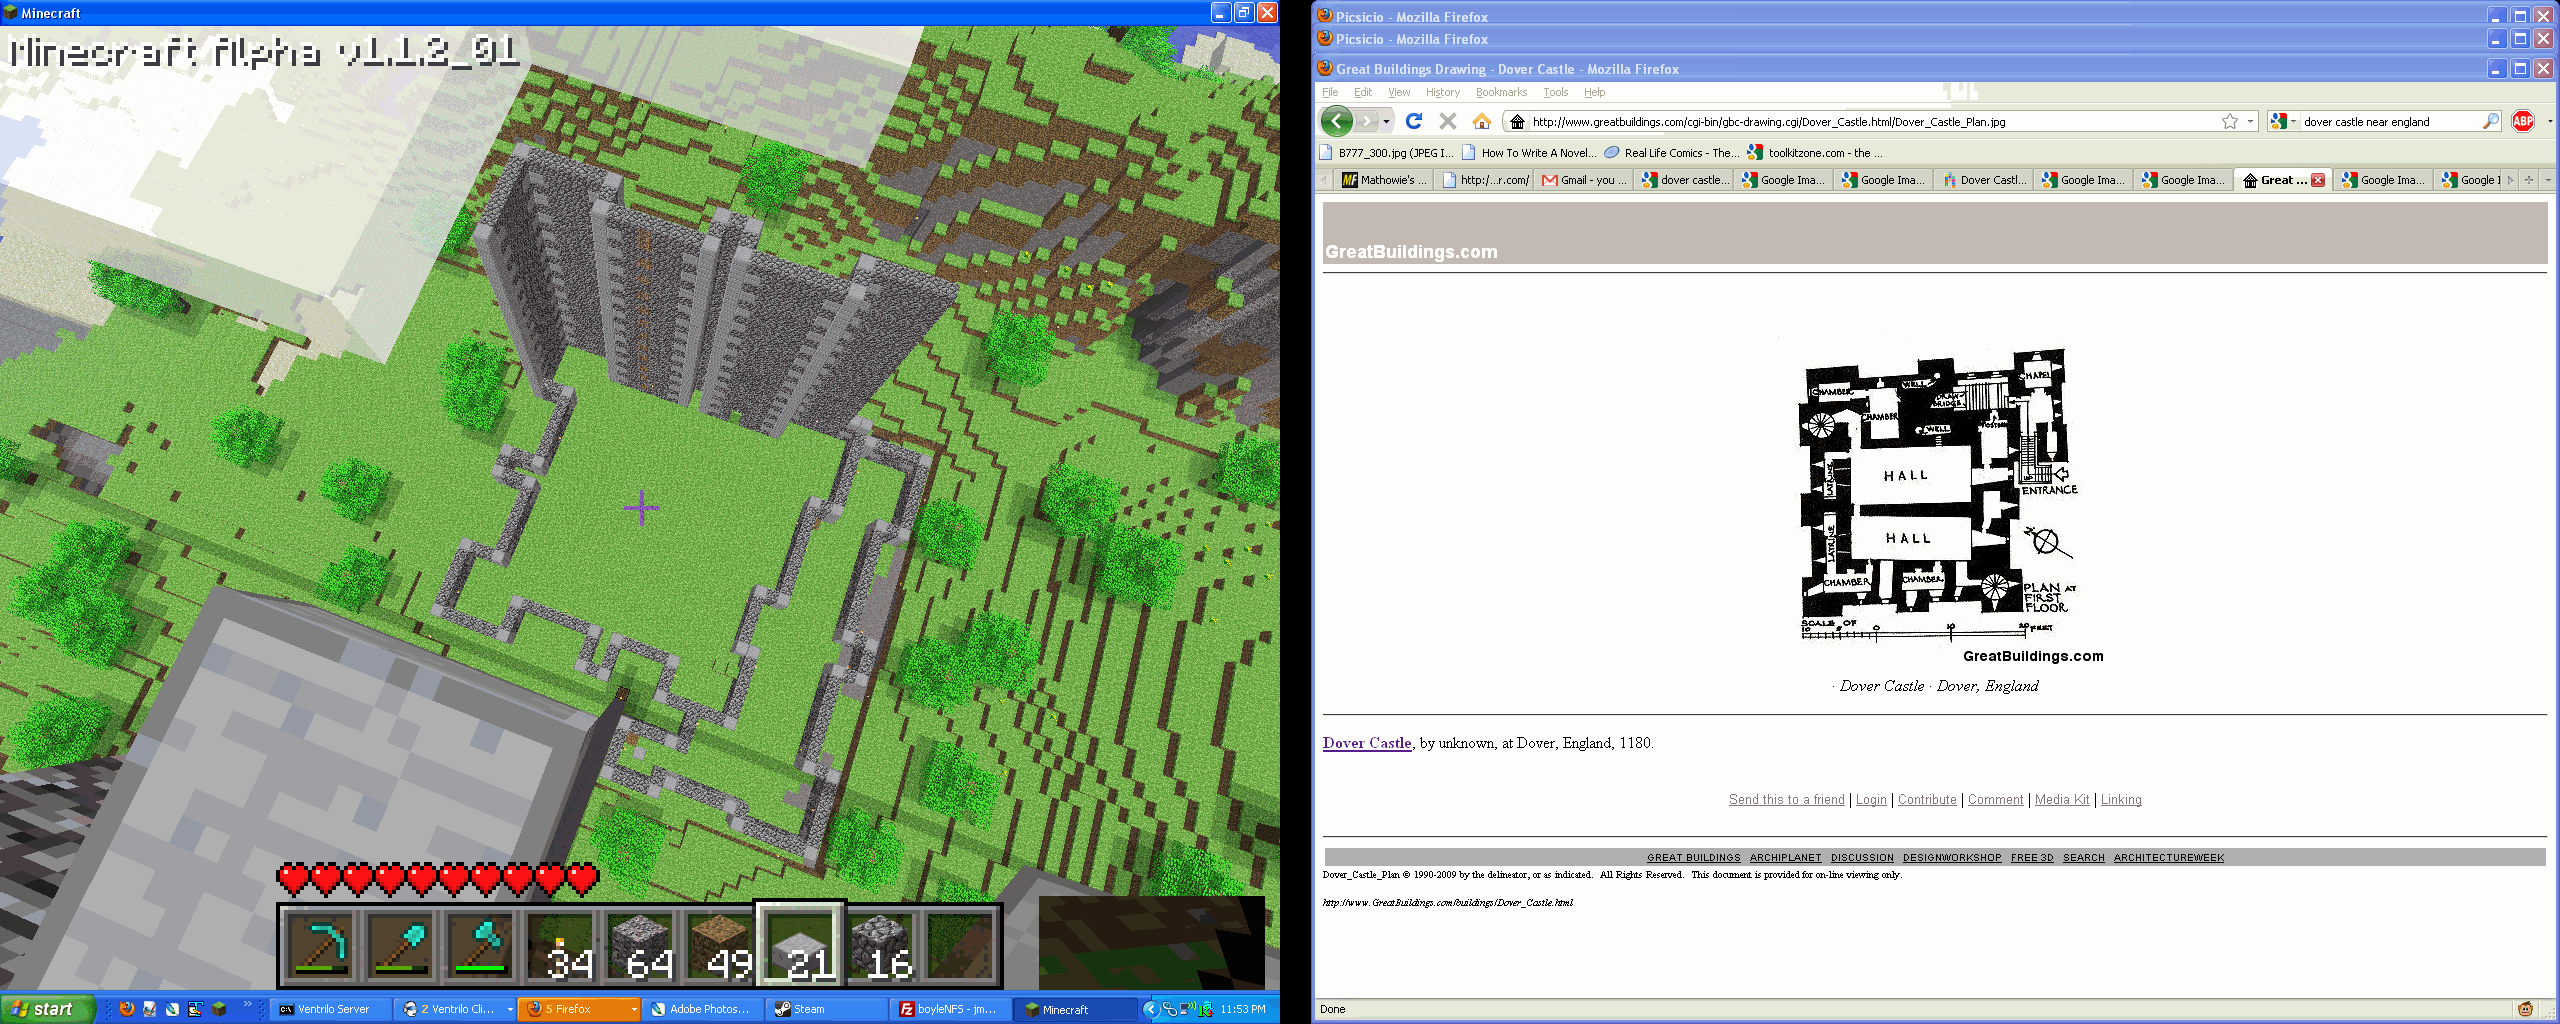Go back with Firefox's green Back arrow

tap(1337, 121)
